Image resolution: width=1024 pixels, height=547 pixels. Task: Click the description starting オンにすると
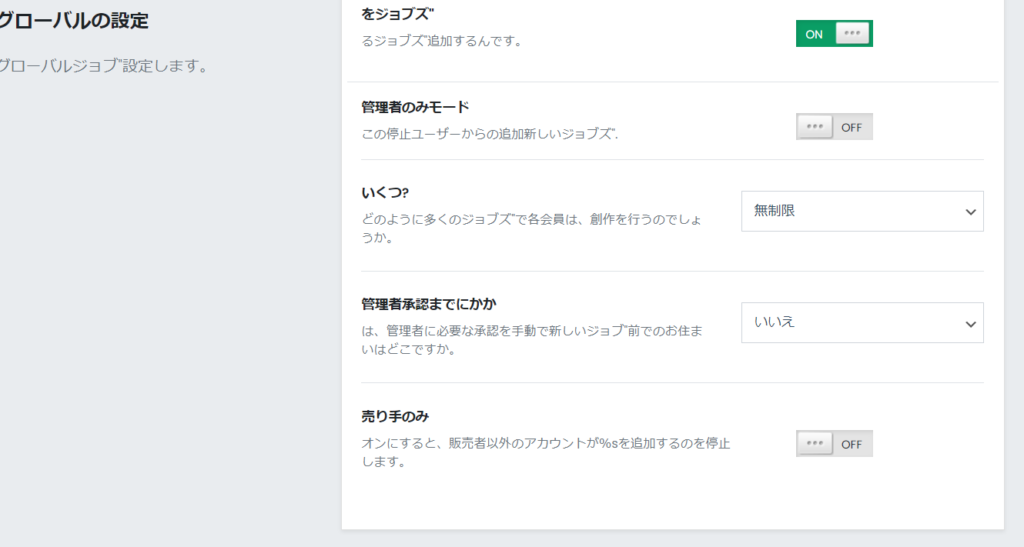click(x=545, y=452)
